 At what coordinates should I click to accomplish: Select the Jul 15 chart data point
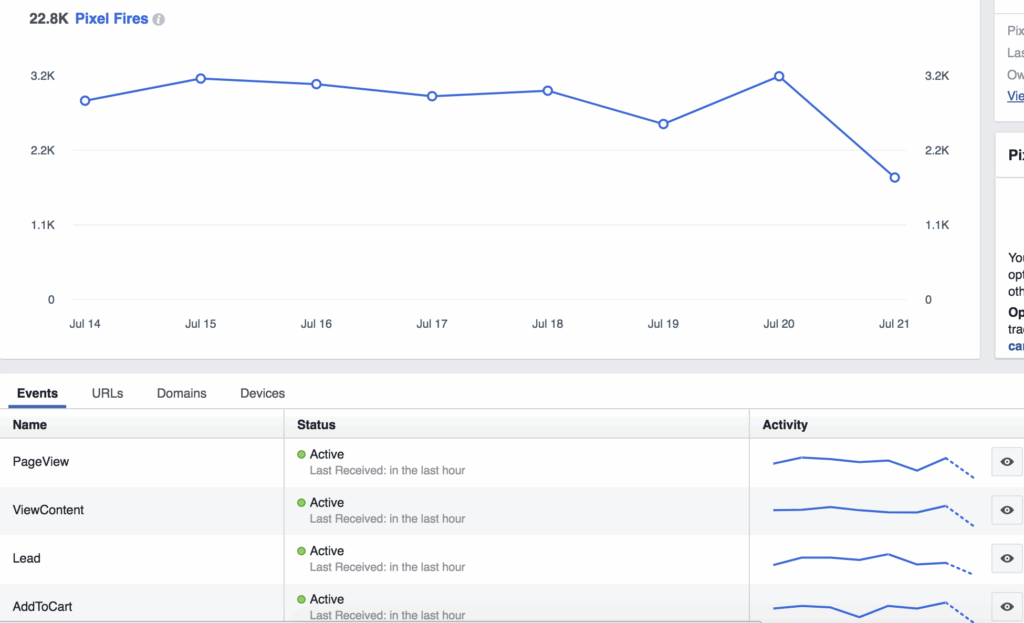[201, 78]
